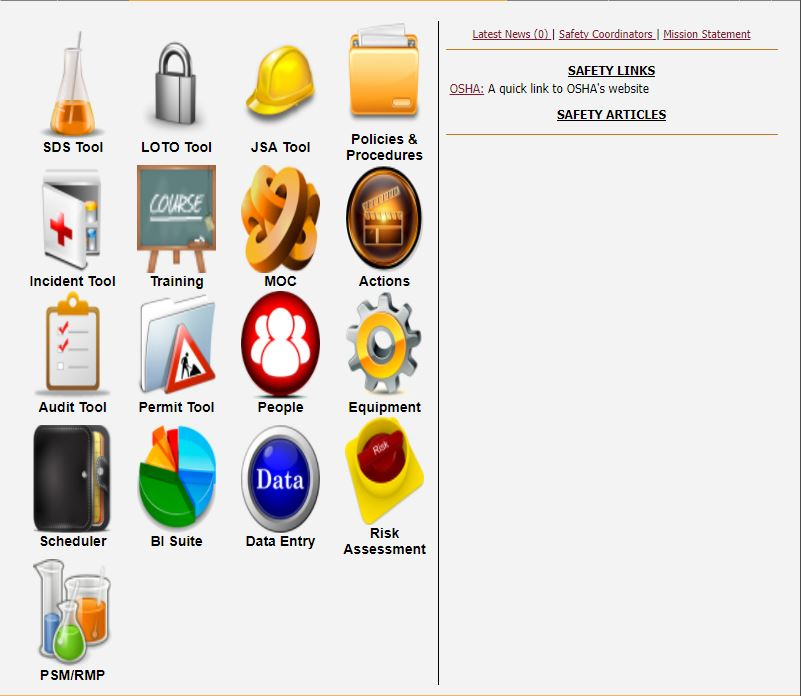
Task: Click the SAFETY LINKS heading
Action: point(611,71)
